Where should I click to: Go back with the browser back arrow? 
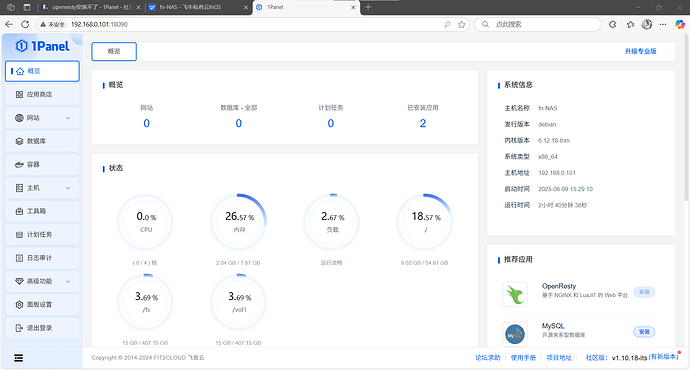[x=9, y=25]
